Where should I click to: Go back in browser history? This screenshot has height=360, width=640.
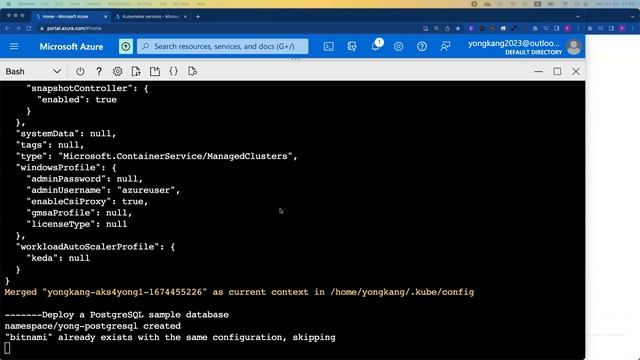(x=7, y=28)
